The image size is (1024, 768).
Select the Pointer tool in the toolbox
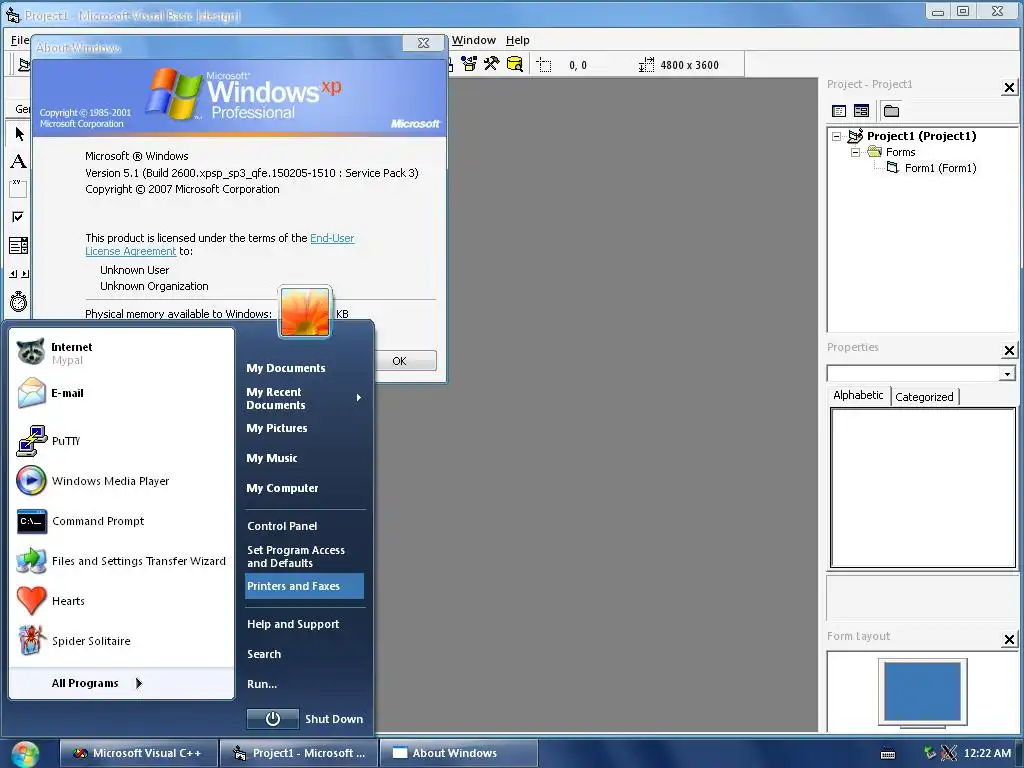[x=19, y=134]
